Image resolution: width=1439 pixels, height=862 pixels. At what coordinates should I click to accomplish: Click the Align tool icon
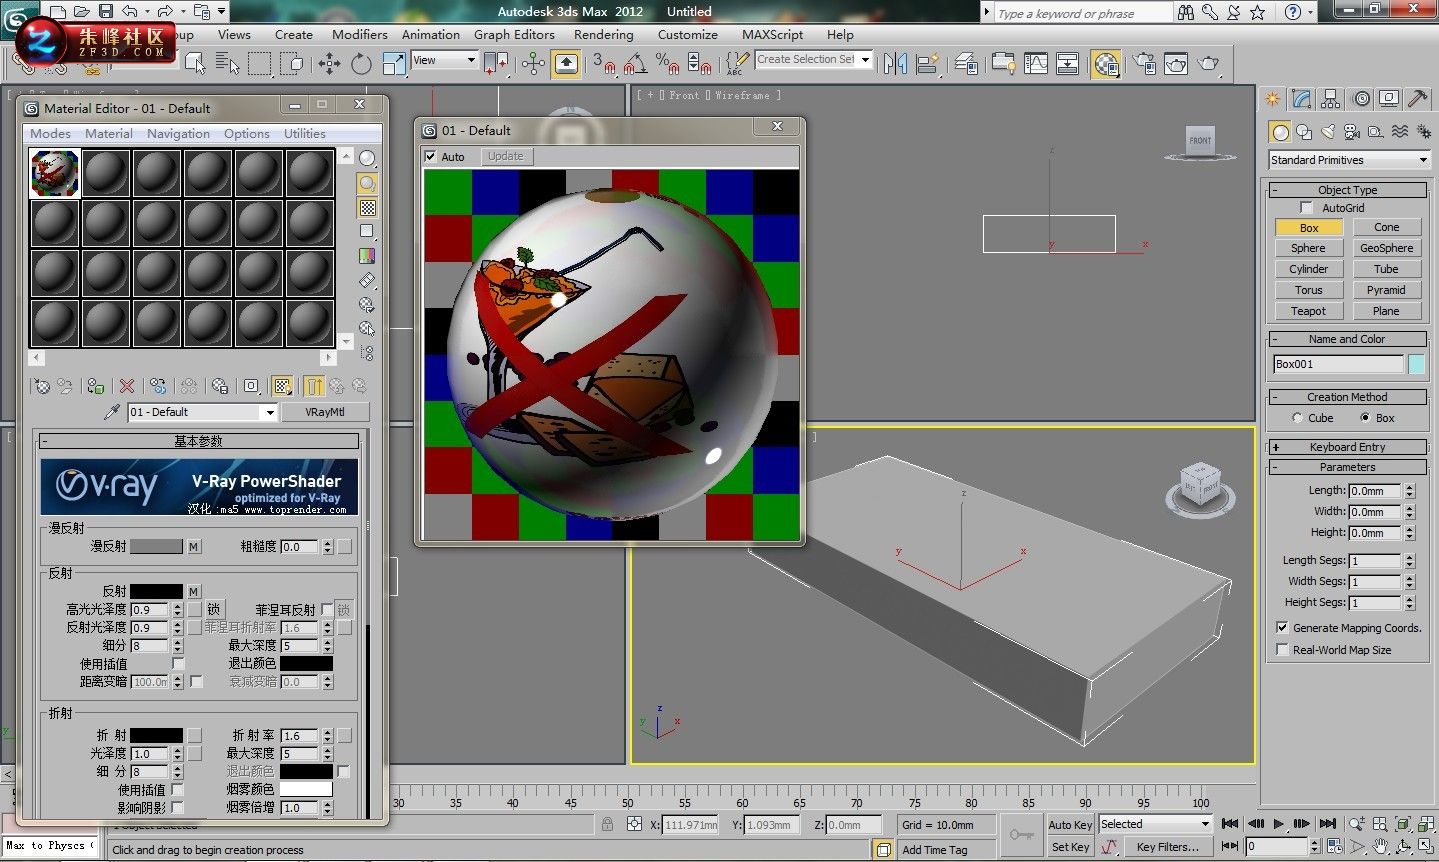tap(927, 64)
